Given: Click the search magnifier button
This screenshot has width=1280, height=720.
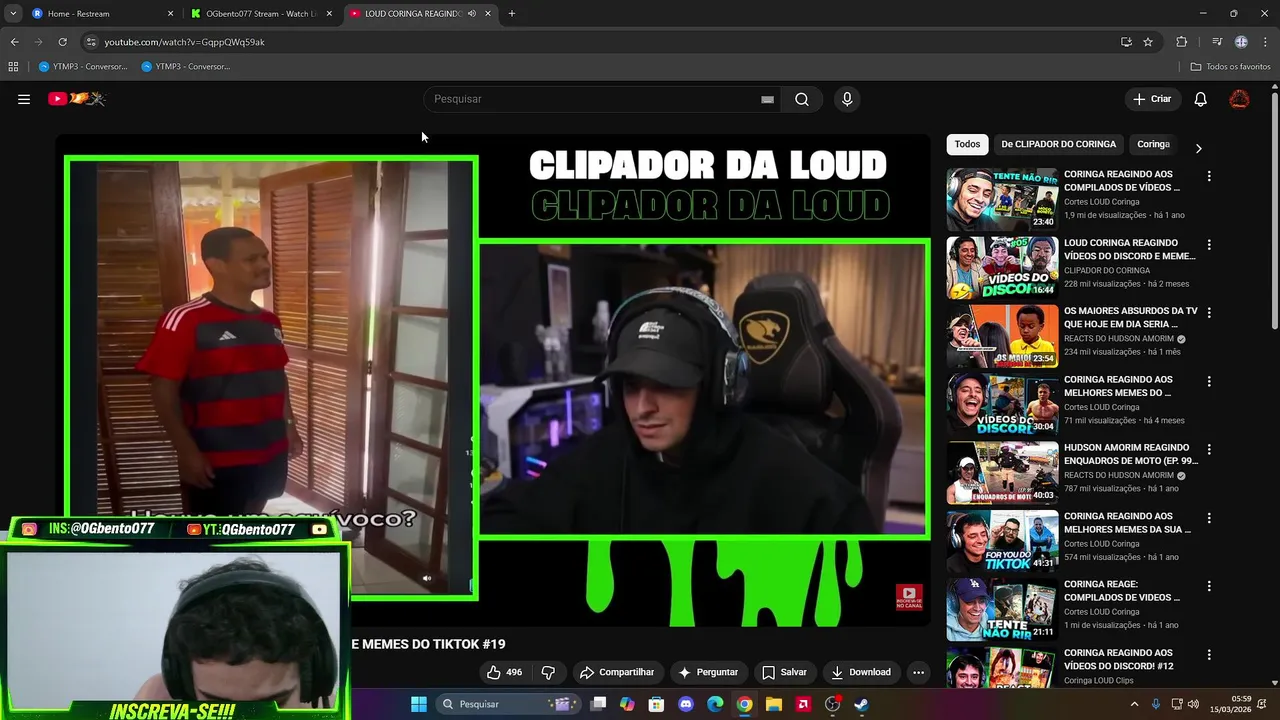Looking at the screenshot, I should (802, 99).
